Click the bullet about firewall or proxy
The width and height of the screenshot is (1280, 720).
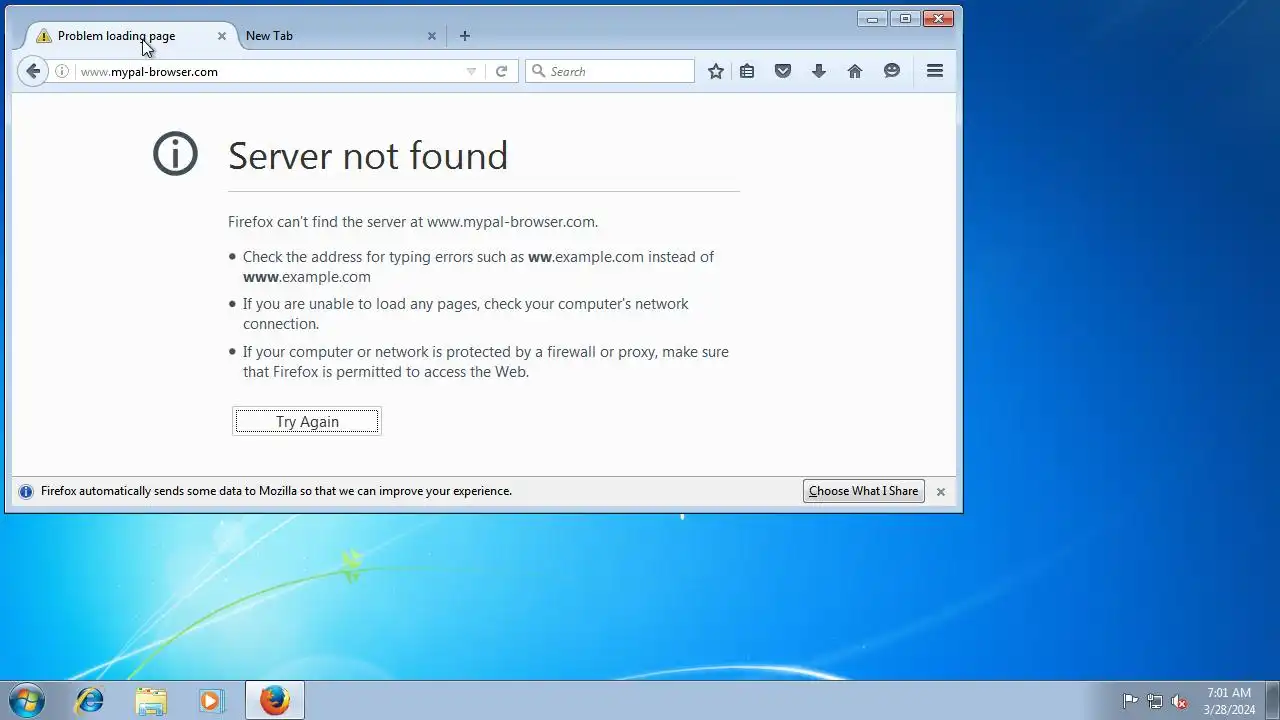(x=485, y=362)
